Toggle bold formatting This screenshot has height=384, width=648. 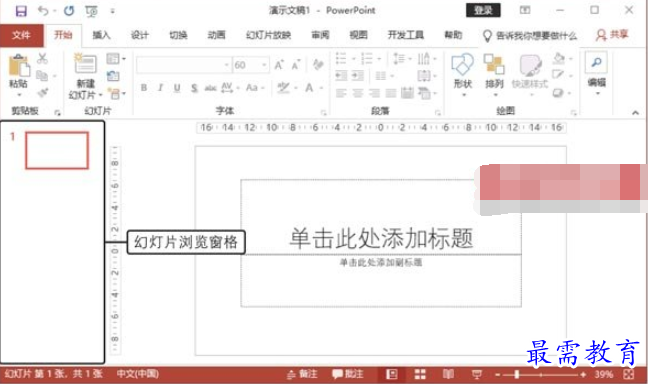pos(144,88)
